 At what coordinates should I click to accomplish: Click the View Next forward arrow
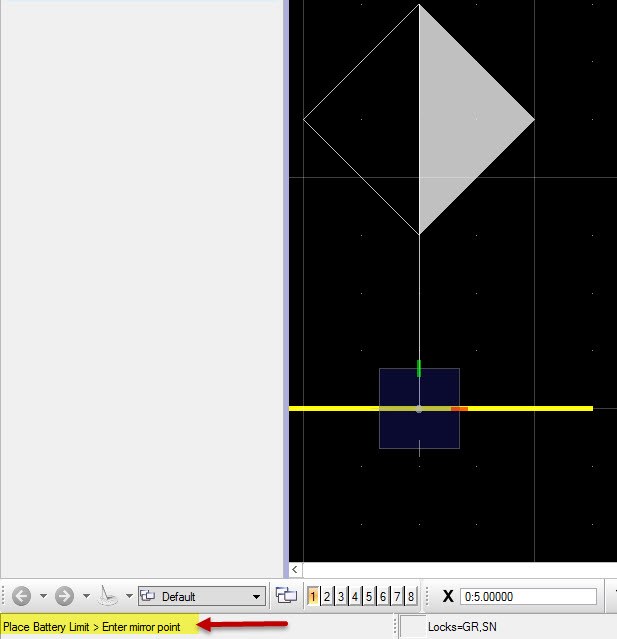tap(64, 596)
